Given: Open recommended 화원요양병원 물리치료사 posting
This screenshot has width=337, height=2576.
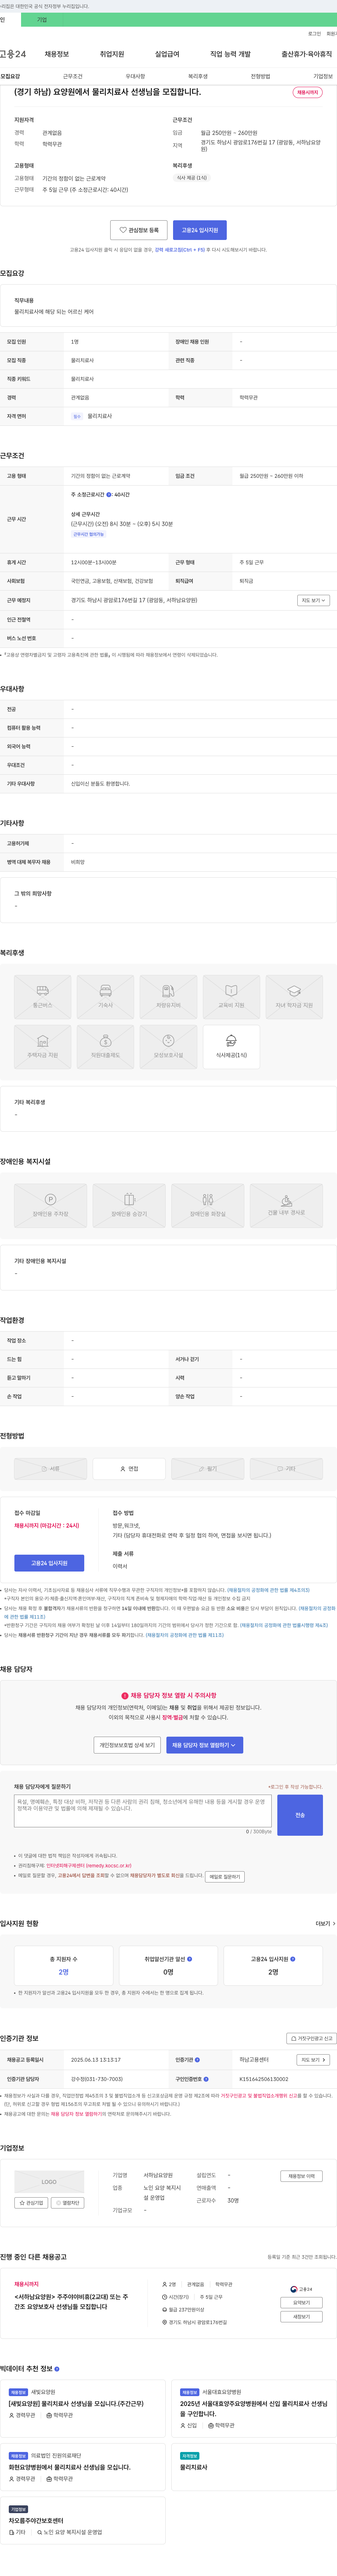Looking at the screenshot, I should [x=70, y=2467].
